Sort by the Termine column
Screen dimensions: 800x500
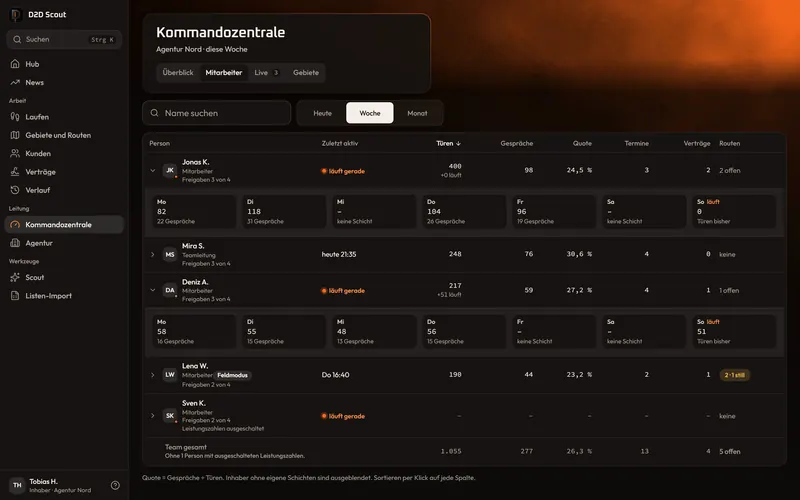coord(637,143)
